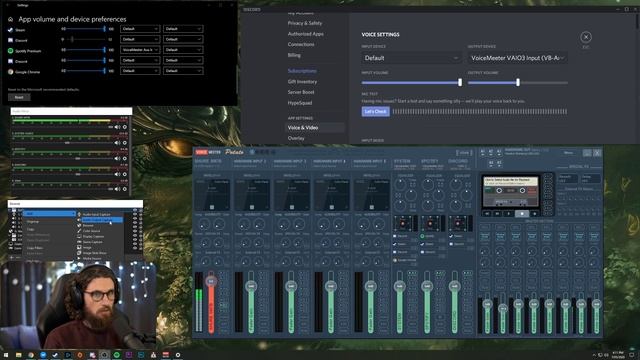Open Google Chrome output device dropdown

coord(140,71)
